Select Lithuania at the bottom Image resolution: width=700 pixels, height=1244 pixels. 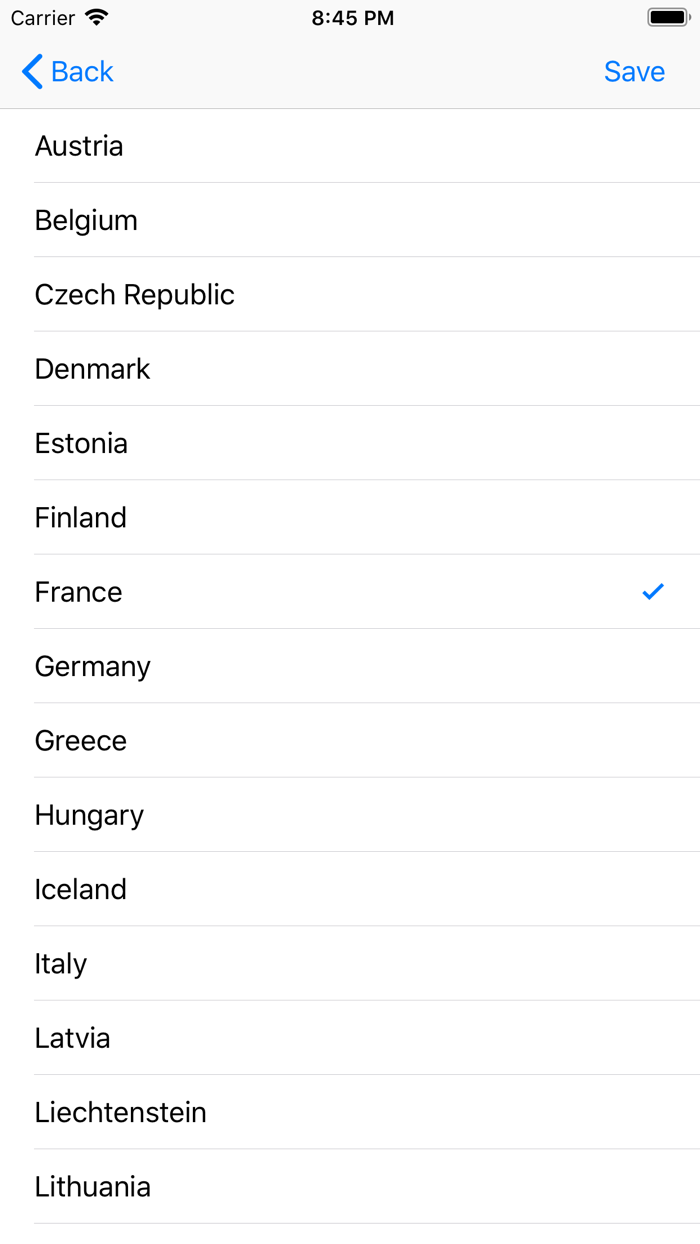click(x=350, y=1186)
